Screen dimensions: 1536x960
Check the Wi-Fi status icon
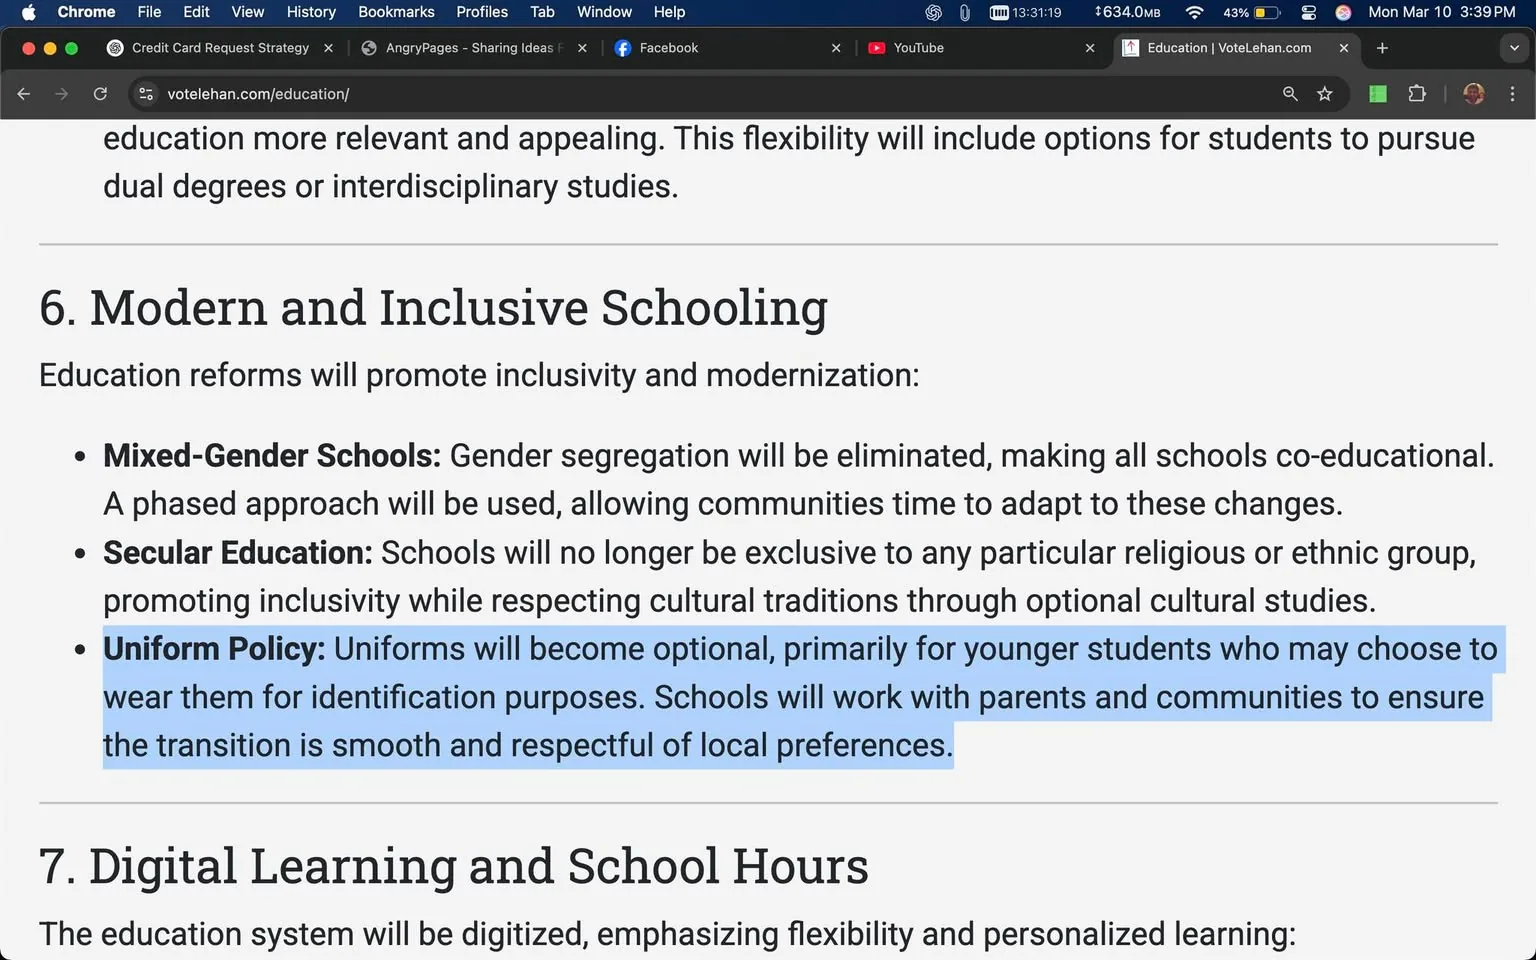click(1194, 13)
